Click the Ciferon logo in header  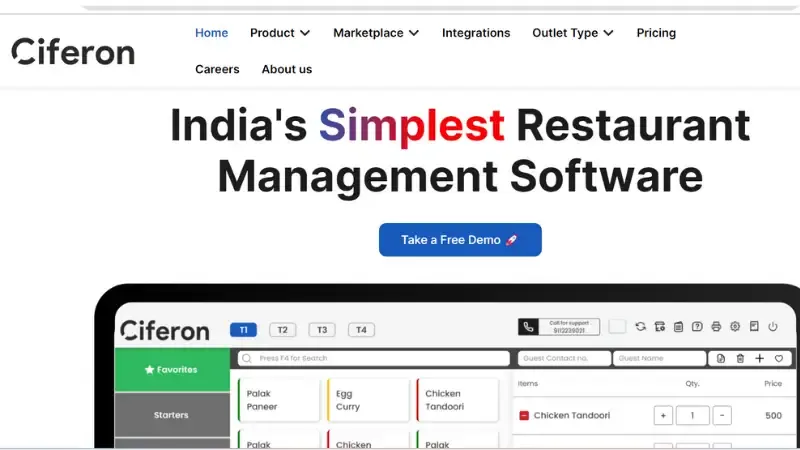(73, 52)
